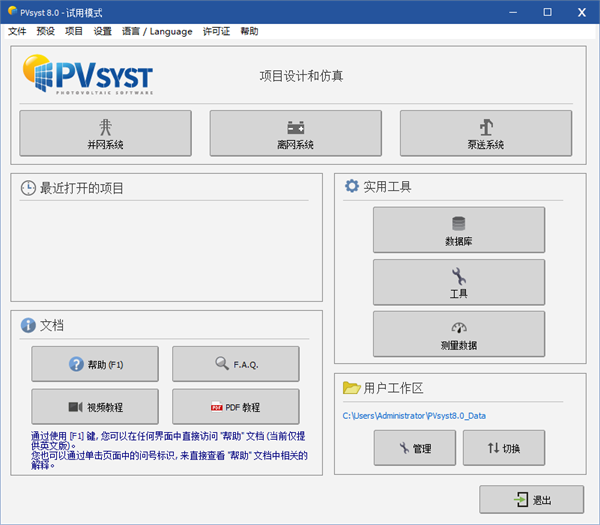The width and height of the screenshot is (600, 525).
Task: Click the blue question mark help icon
Action: 76,364
